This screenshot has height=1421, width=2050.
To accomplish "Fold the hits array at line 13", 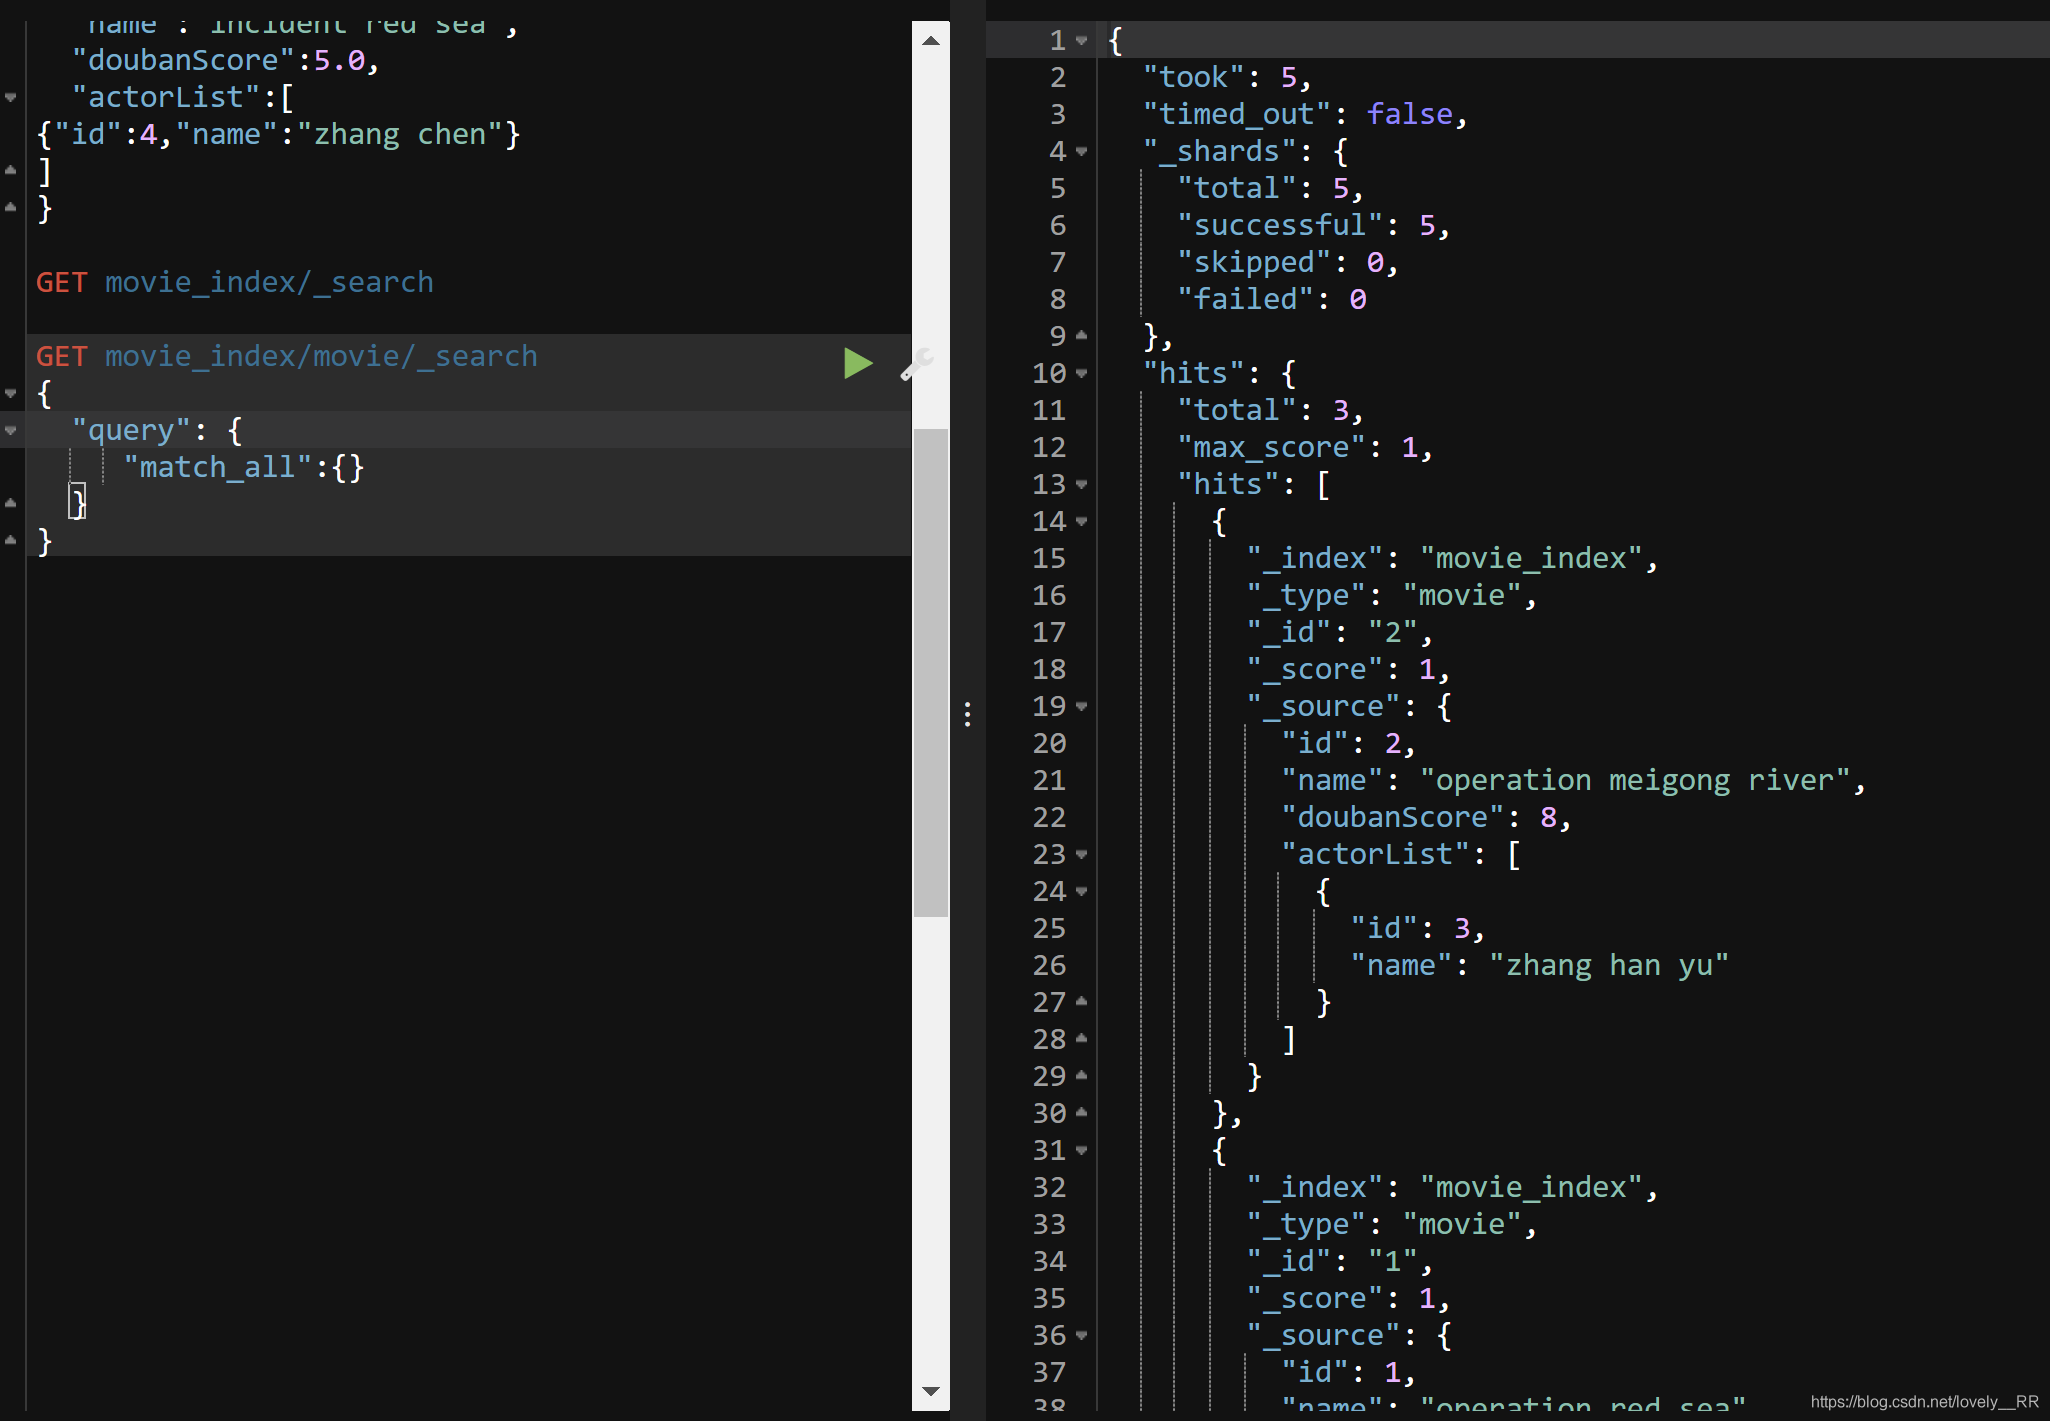I will 1081,485.
